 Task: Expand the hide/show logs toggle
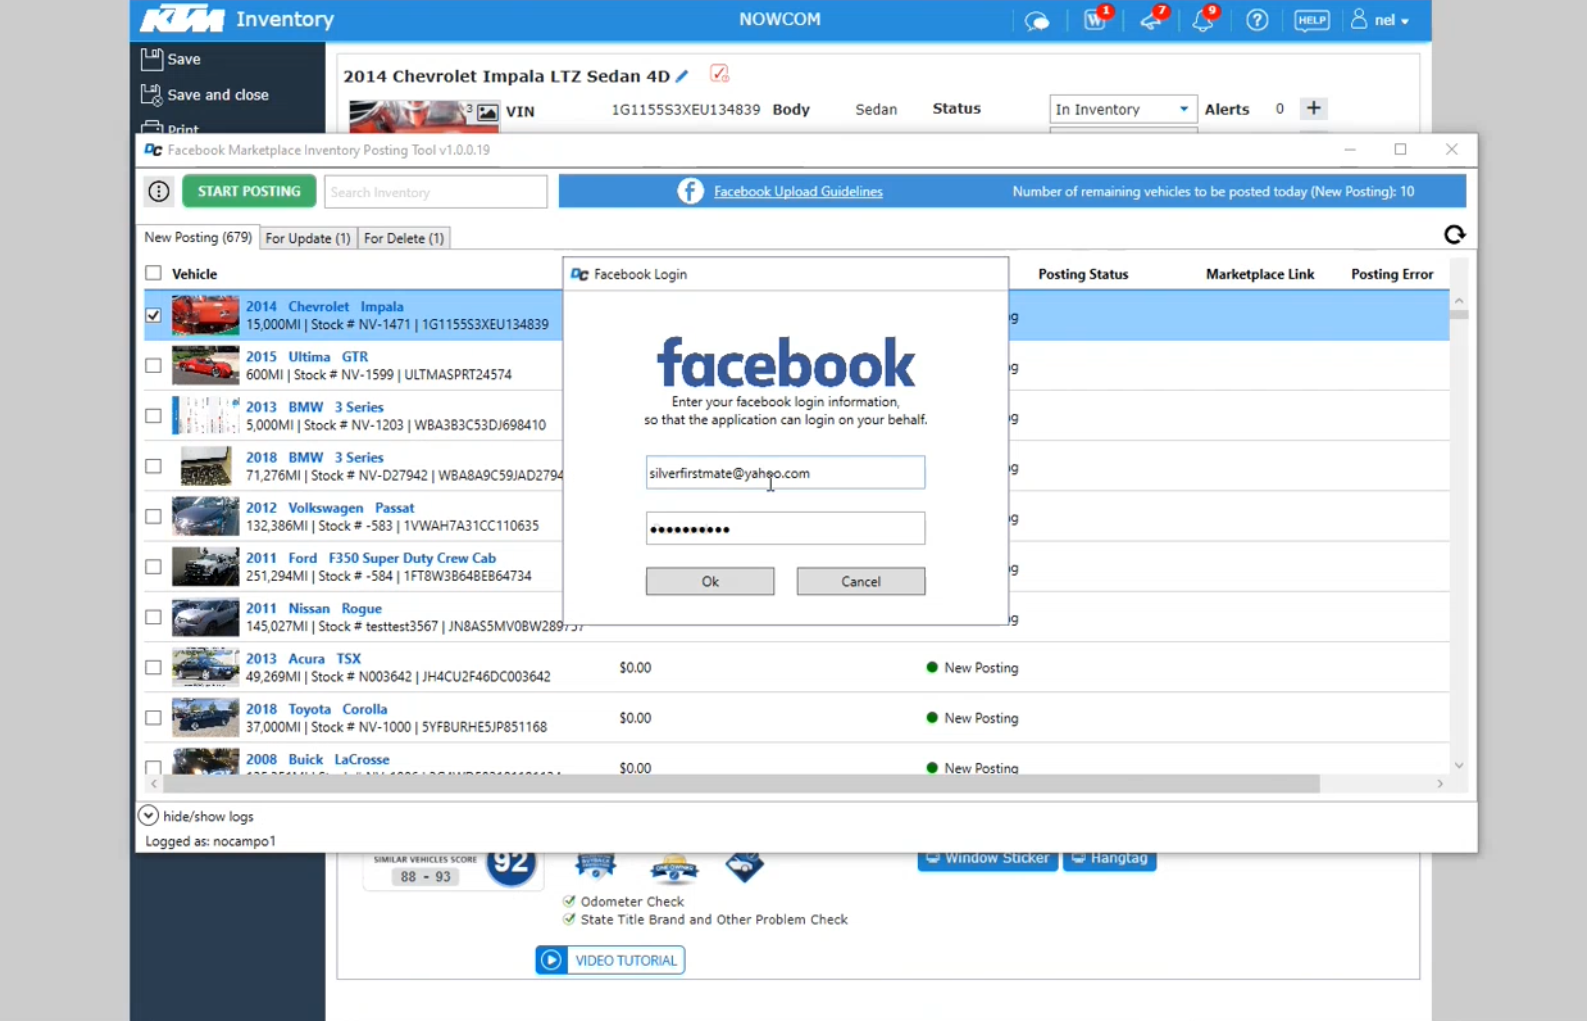point(148,815)
